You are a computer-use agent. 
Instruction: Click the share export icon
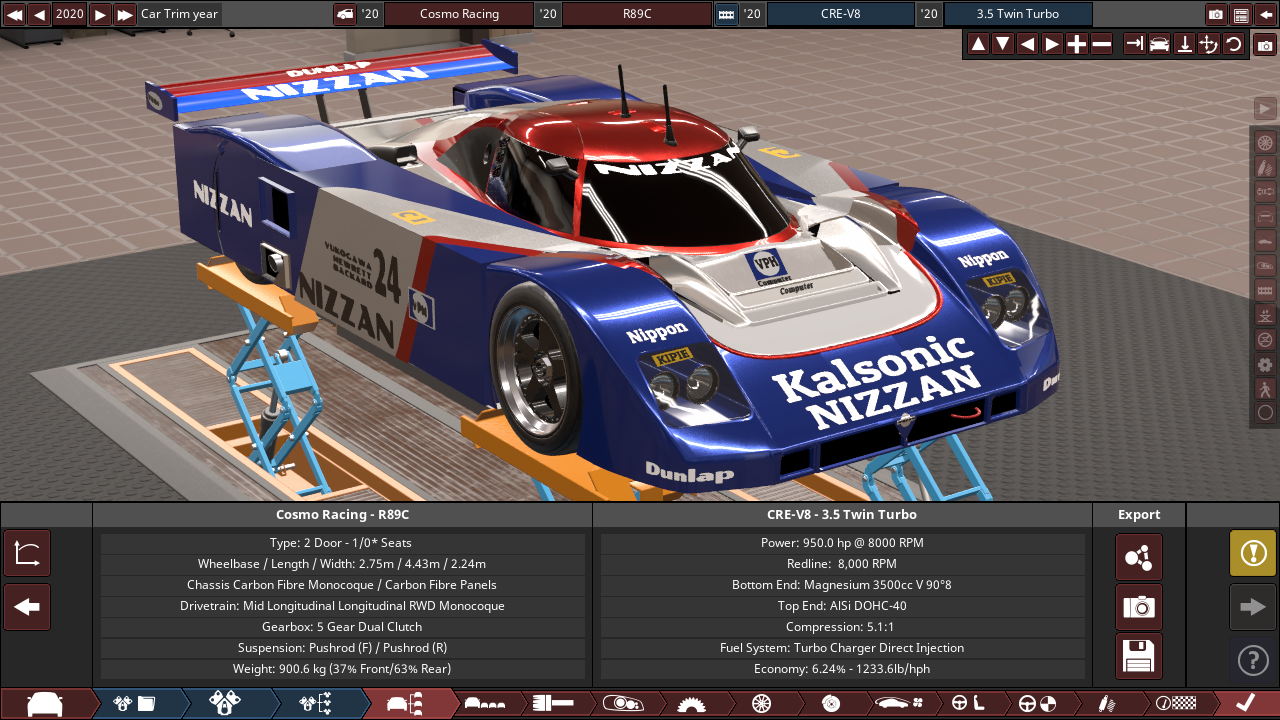pos(1139,557)
